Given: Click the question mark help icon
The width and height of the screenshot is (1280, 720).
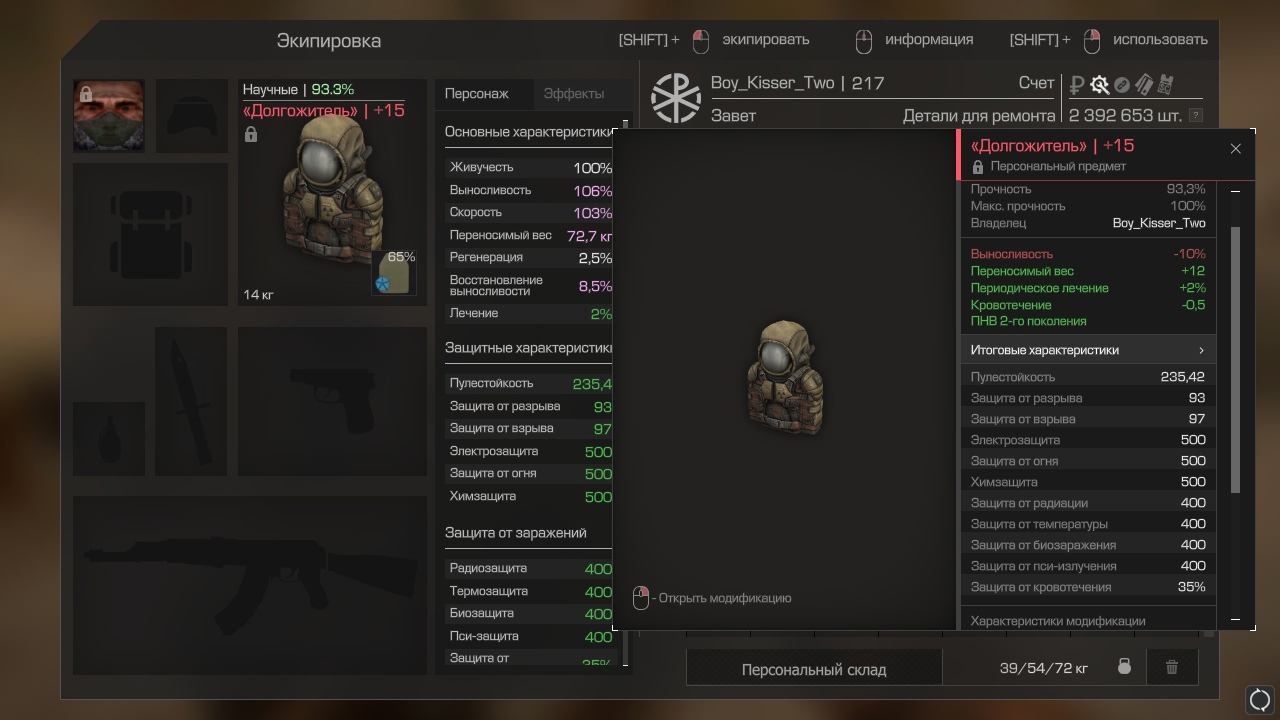Looking at the screenshot, I should [1196, 116].
